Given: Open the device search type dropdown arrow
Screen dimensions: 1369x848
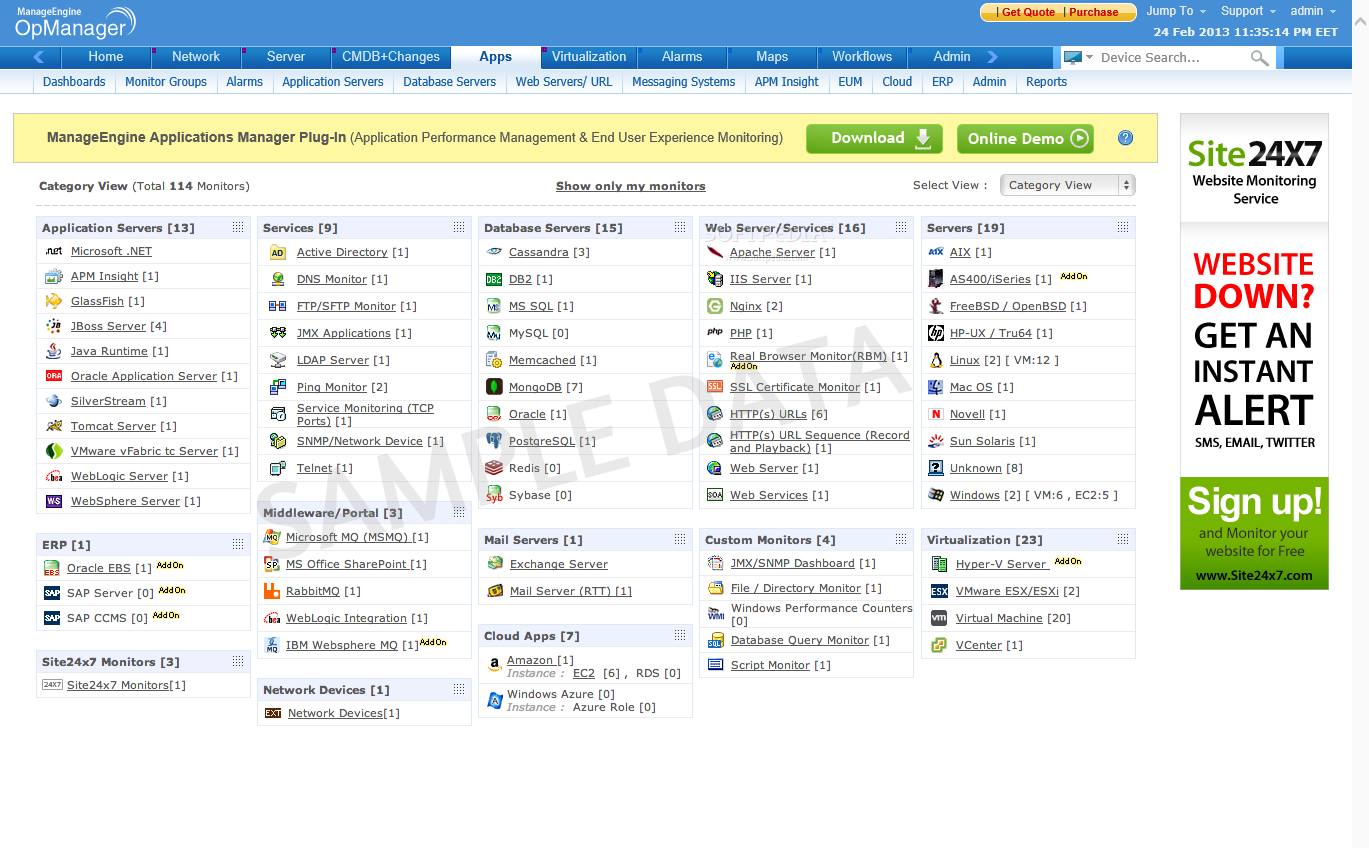Looking at the screenshot, I should 1090,58.
